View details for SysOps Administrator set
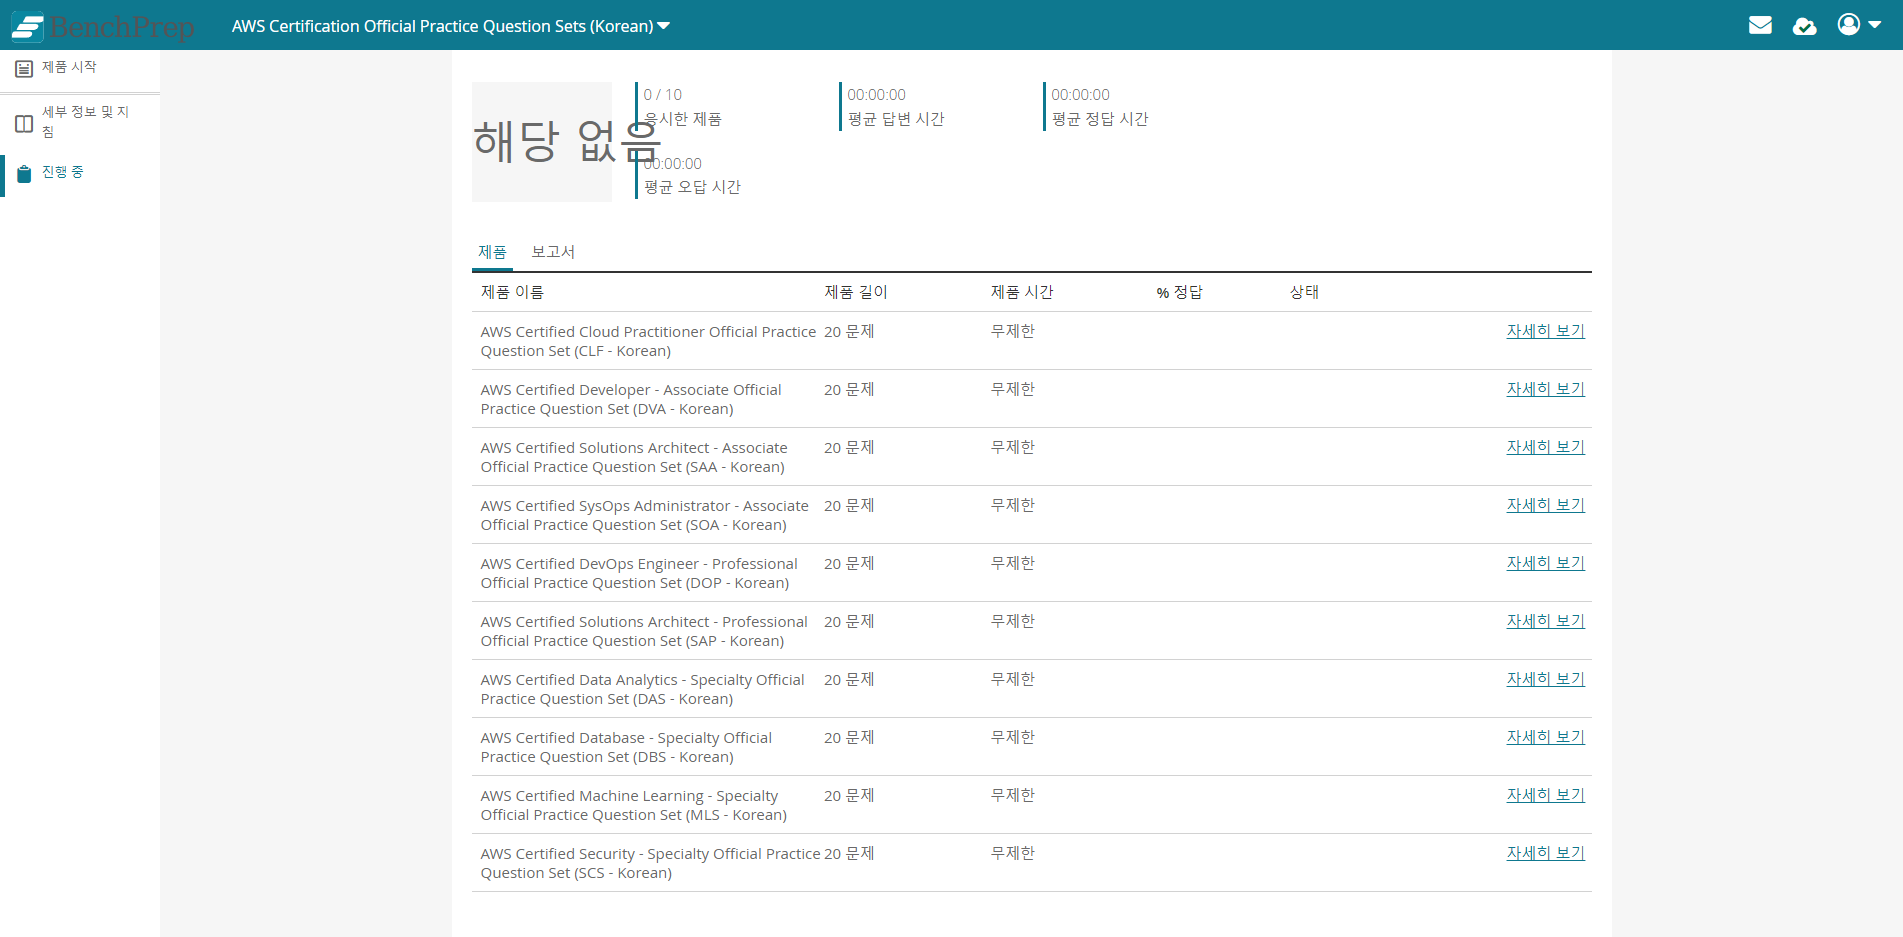The height and width of the screenshot is (937, 1903). [x=1545, y=505]
